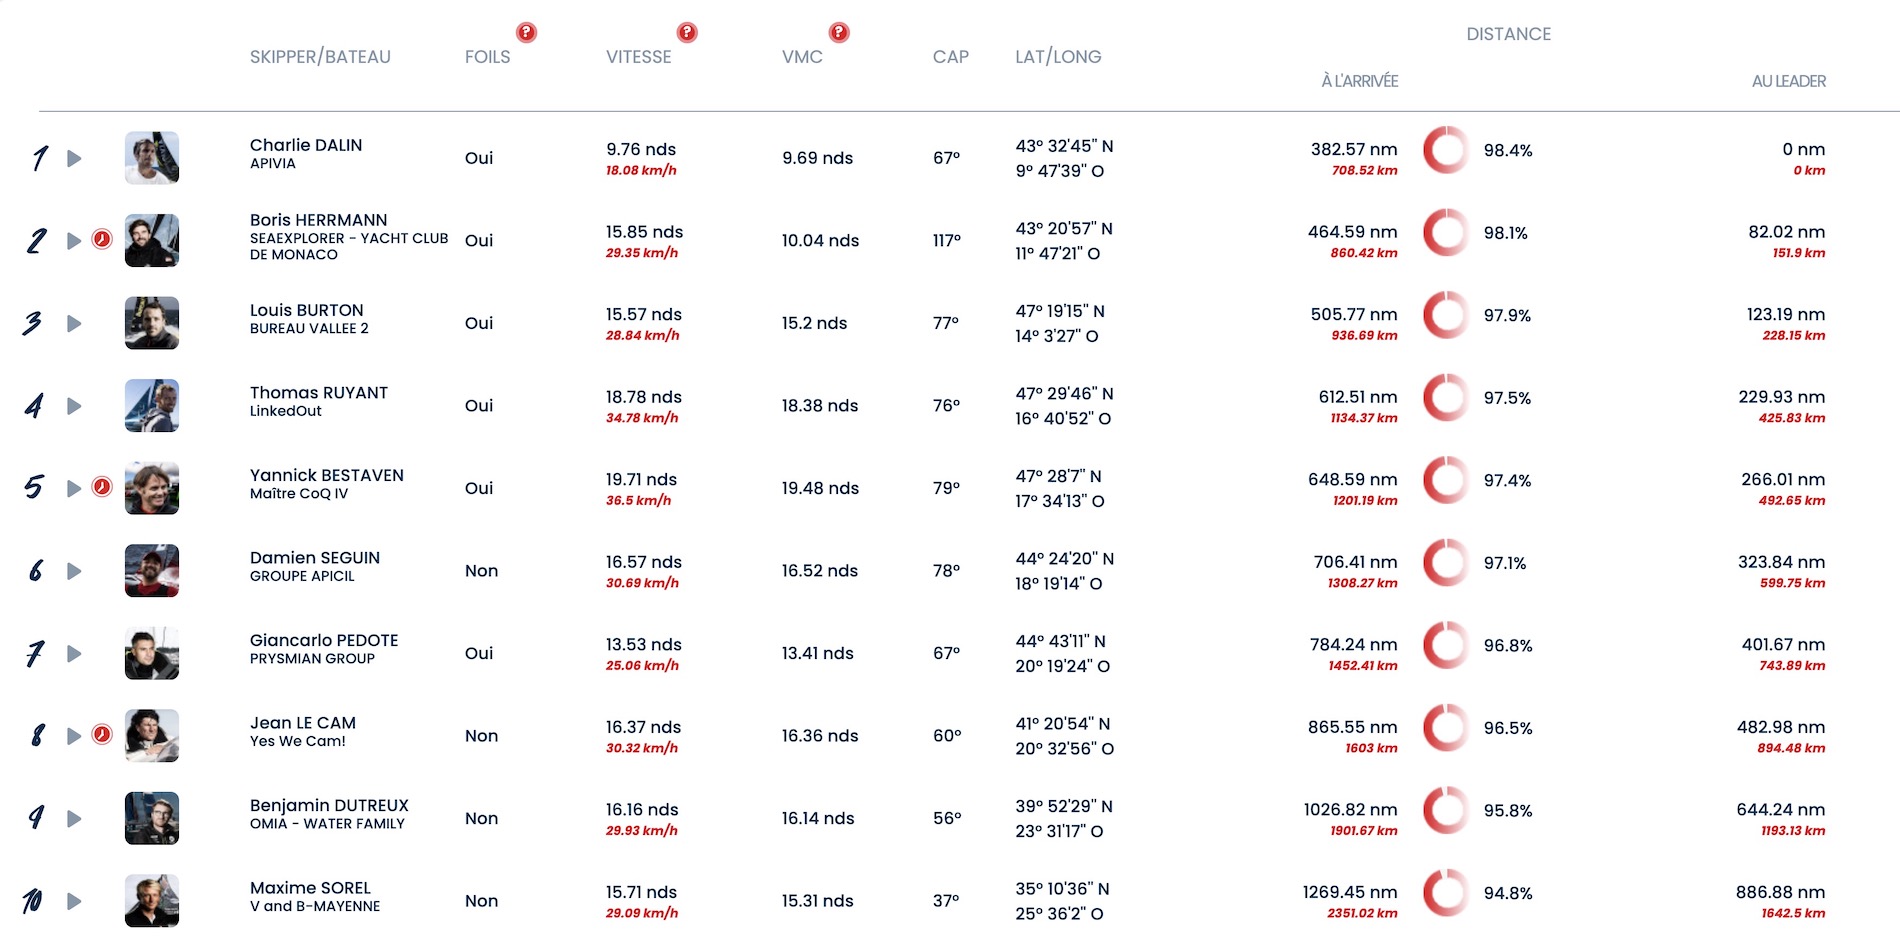Open Thomas RUYANT skipper name link
The height and width of the screenshot is (947, 1900).
pos(318,393)
